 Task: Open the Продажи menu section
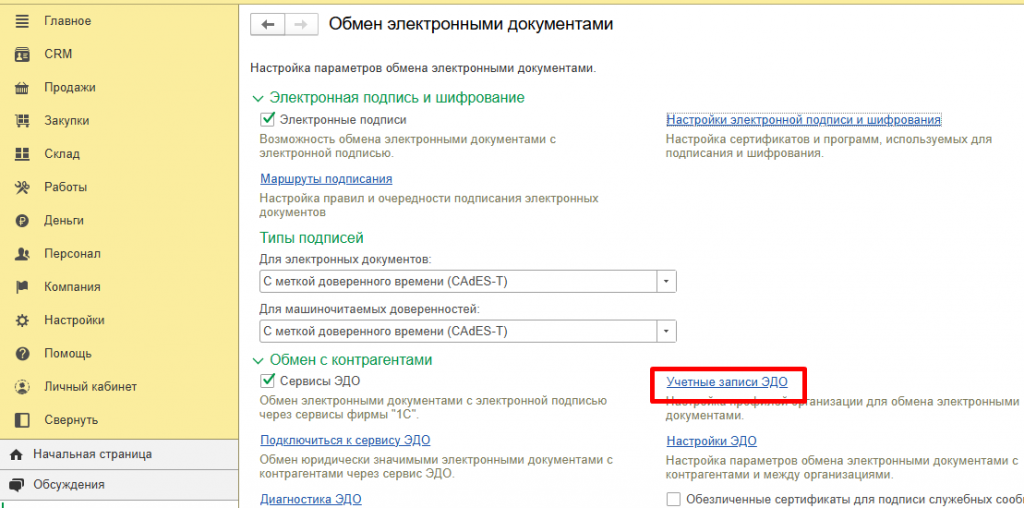[x=70, y=87]
